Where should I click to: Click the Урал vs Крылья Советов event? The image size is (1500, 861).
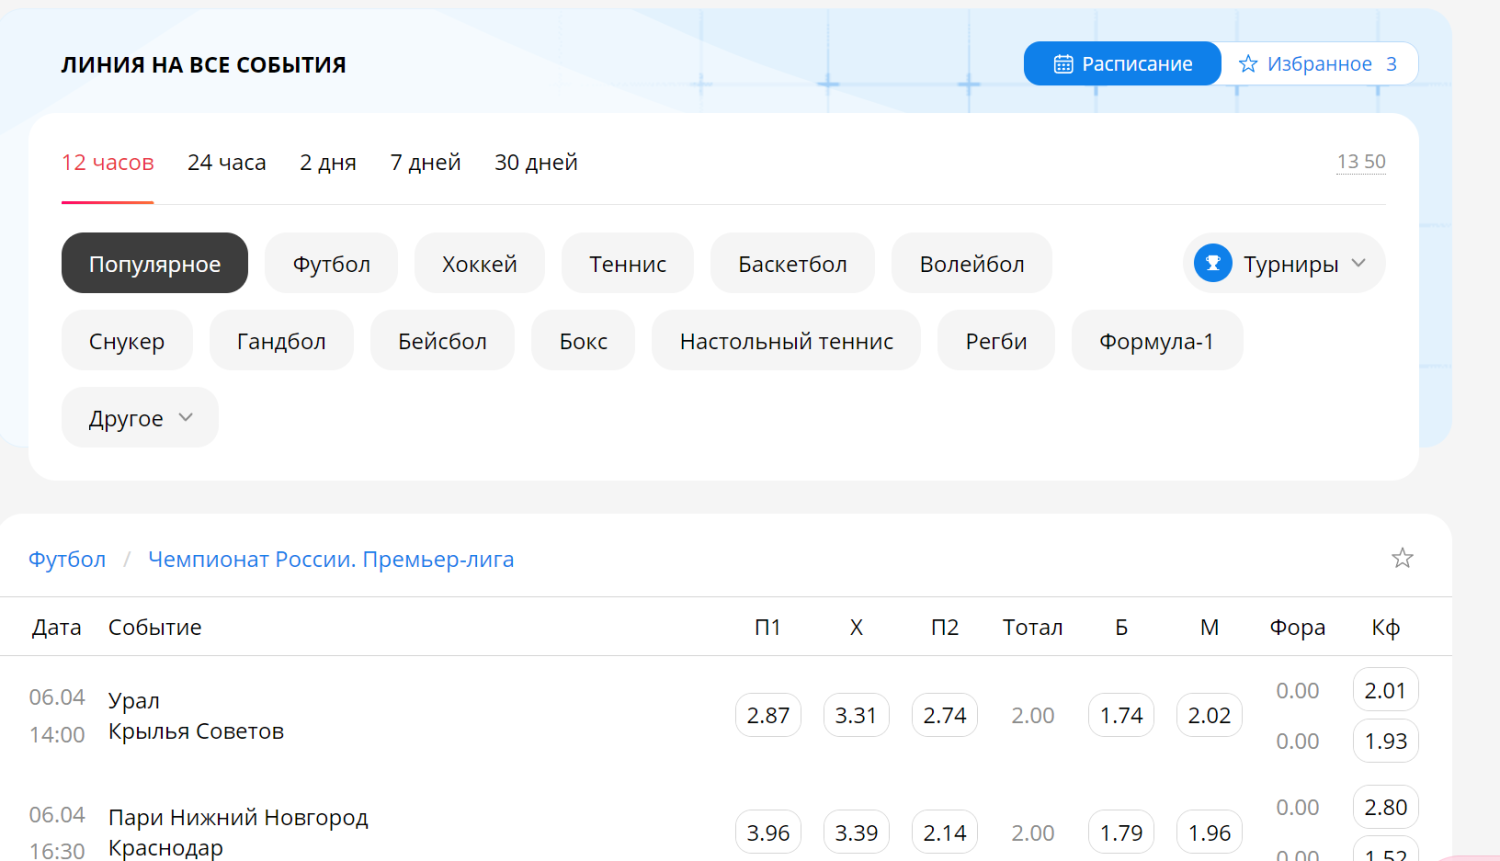tap(196, 716)
